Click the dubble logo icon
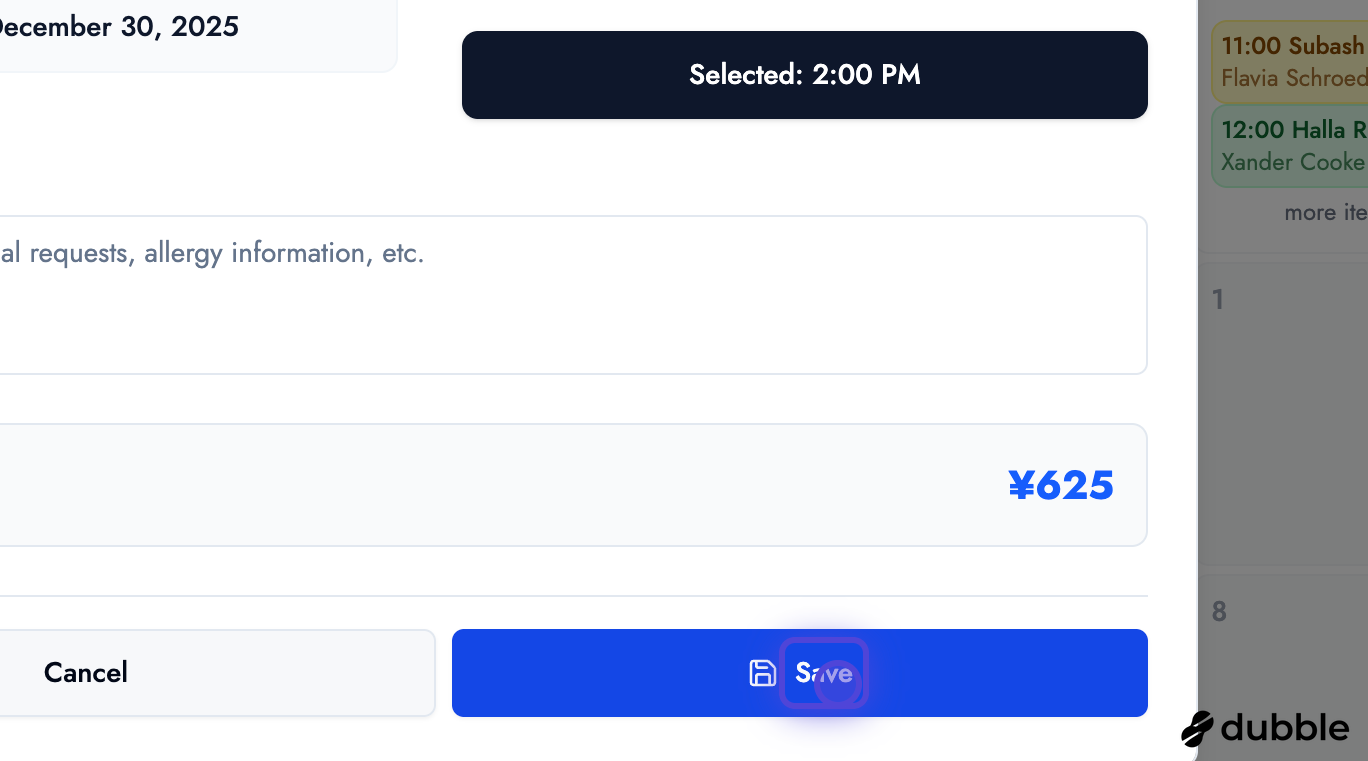This screenshot has height=761, width=1368. (x=1197, y=729)
